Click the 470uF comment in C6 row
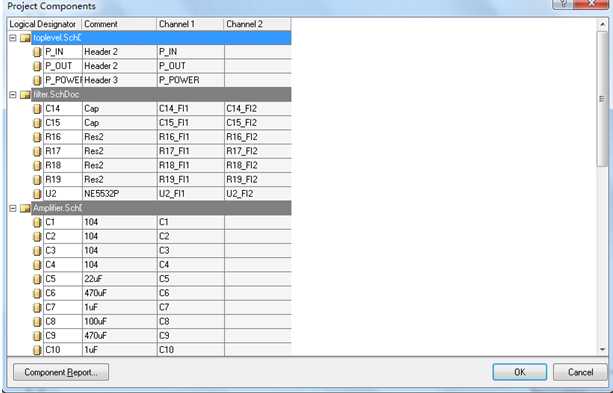This screenshot has width=613, height=393. pyautogui.click(x=120, y=293)
